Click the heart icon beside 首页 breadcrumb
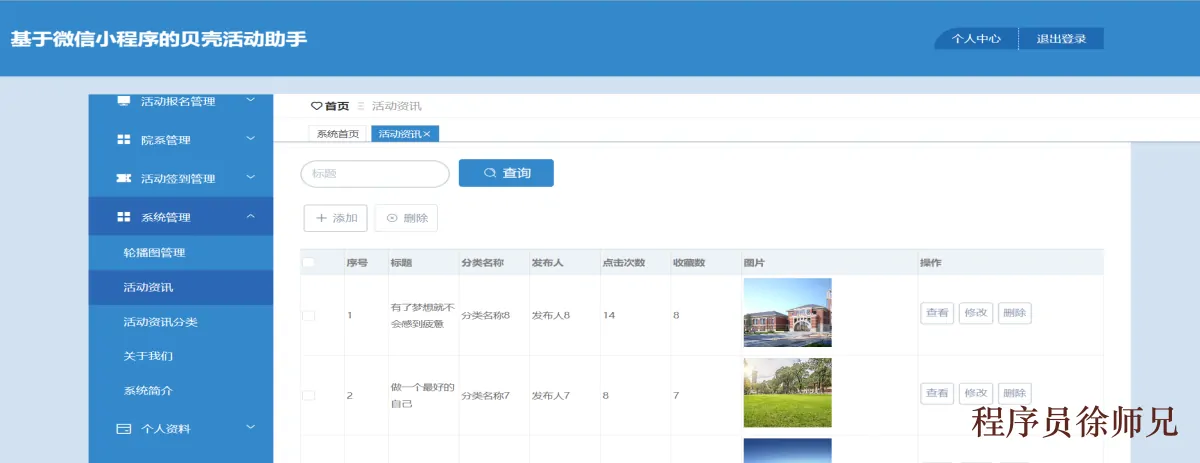The width and height of the screenshot is (1200, 463). pos(316,106)
